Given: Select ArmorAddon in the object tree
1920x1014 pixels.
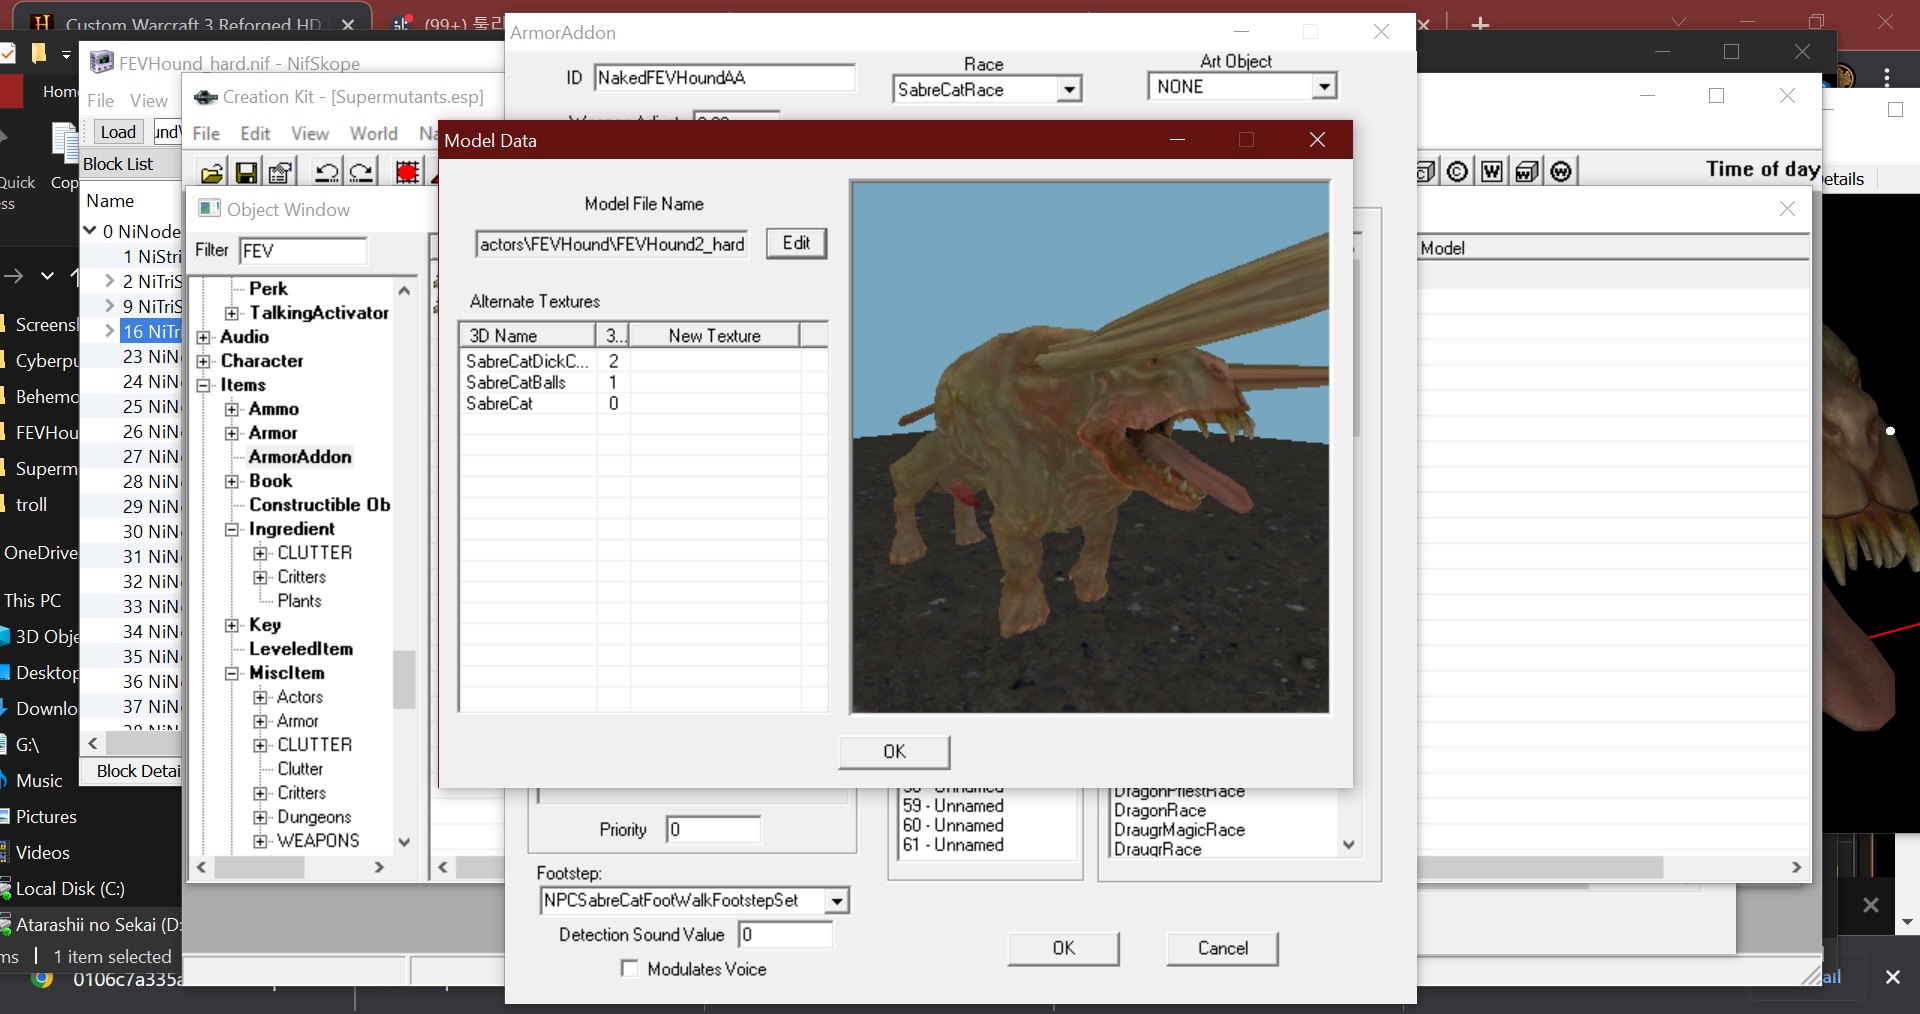Looking at the screenshot, I should [300, 457].
